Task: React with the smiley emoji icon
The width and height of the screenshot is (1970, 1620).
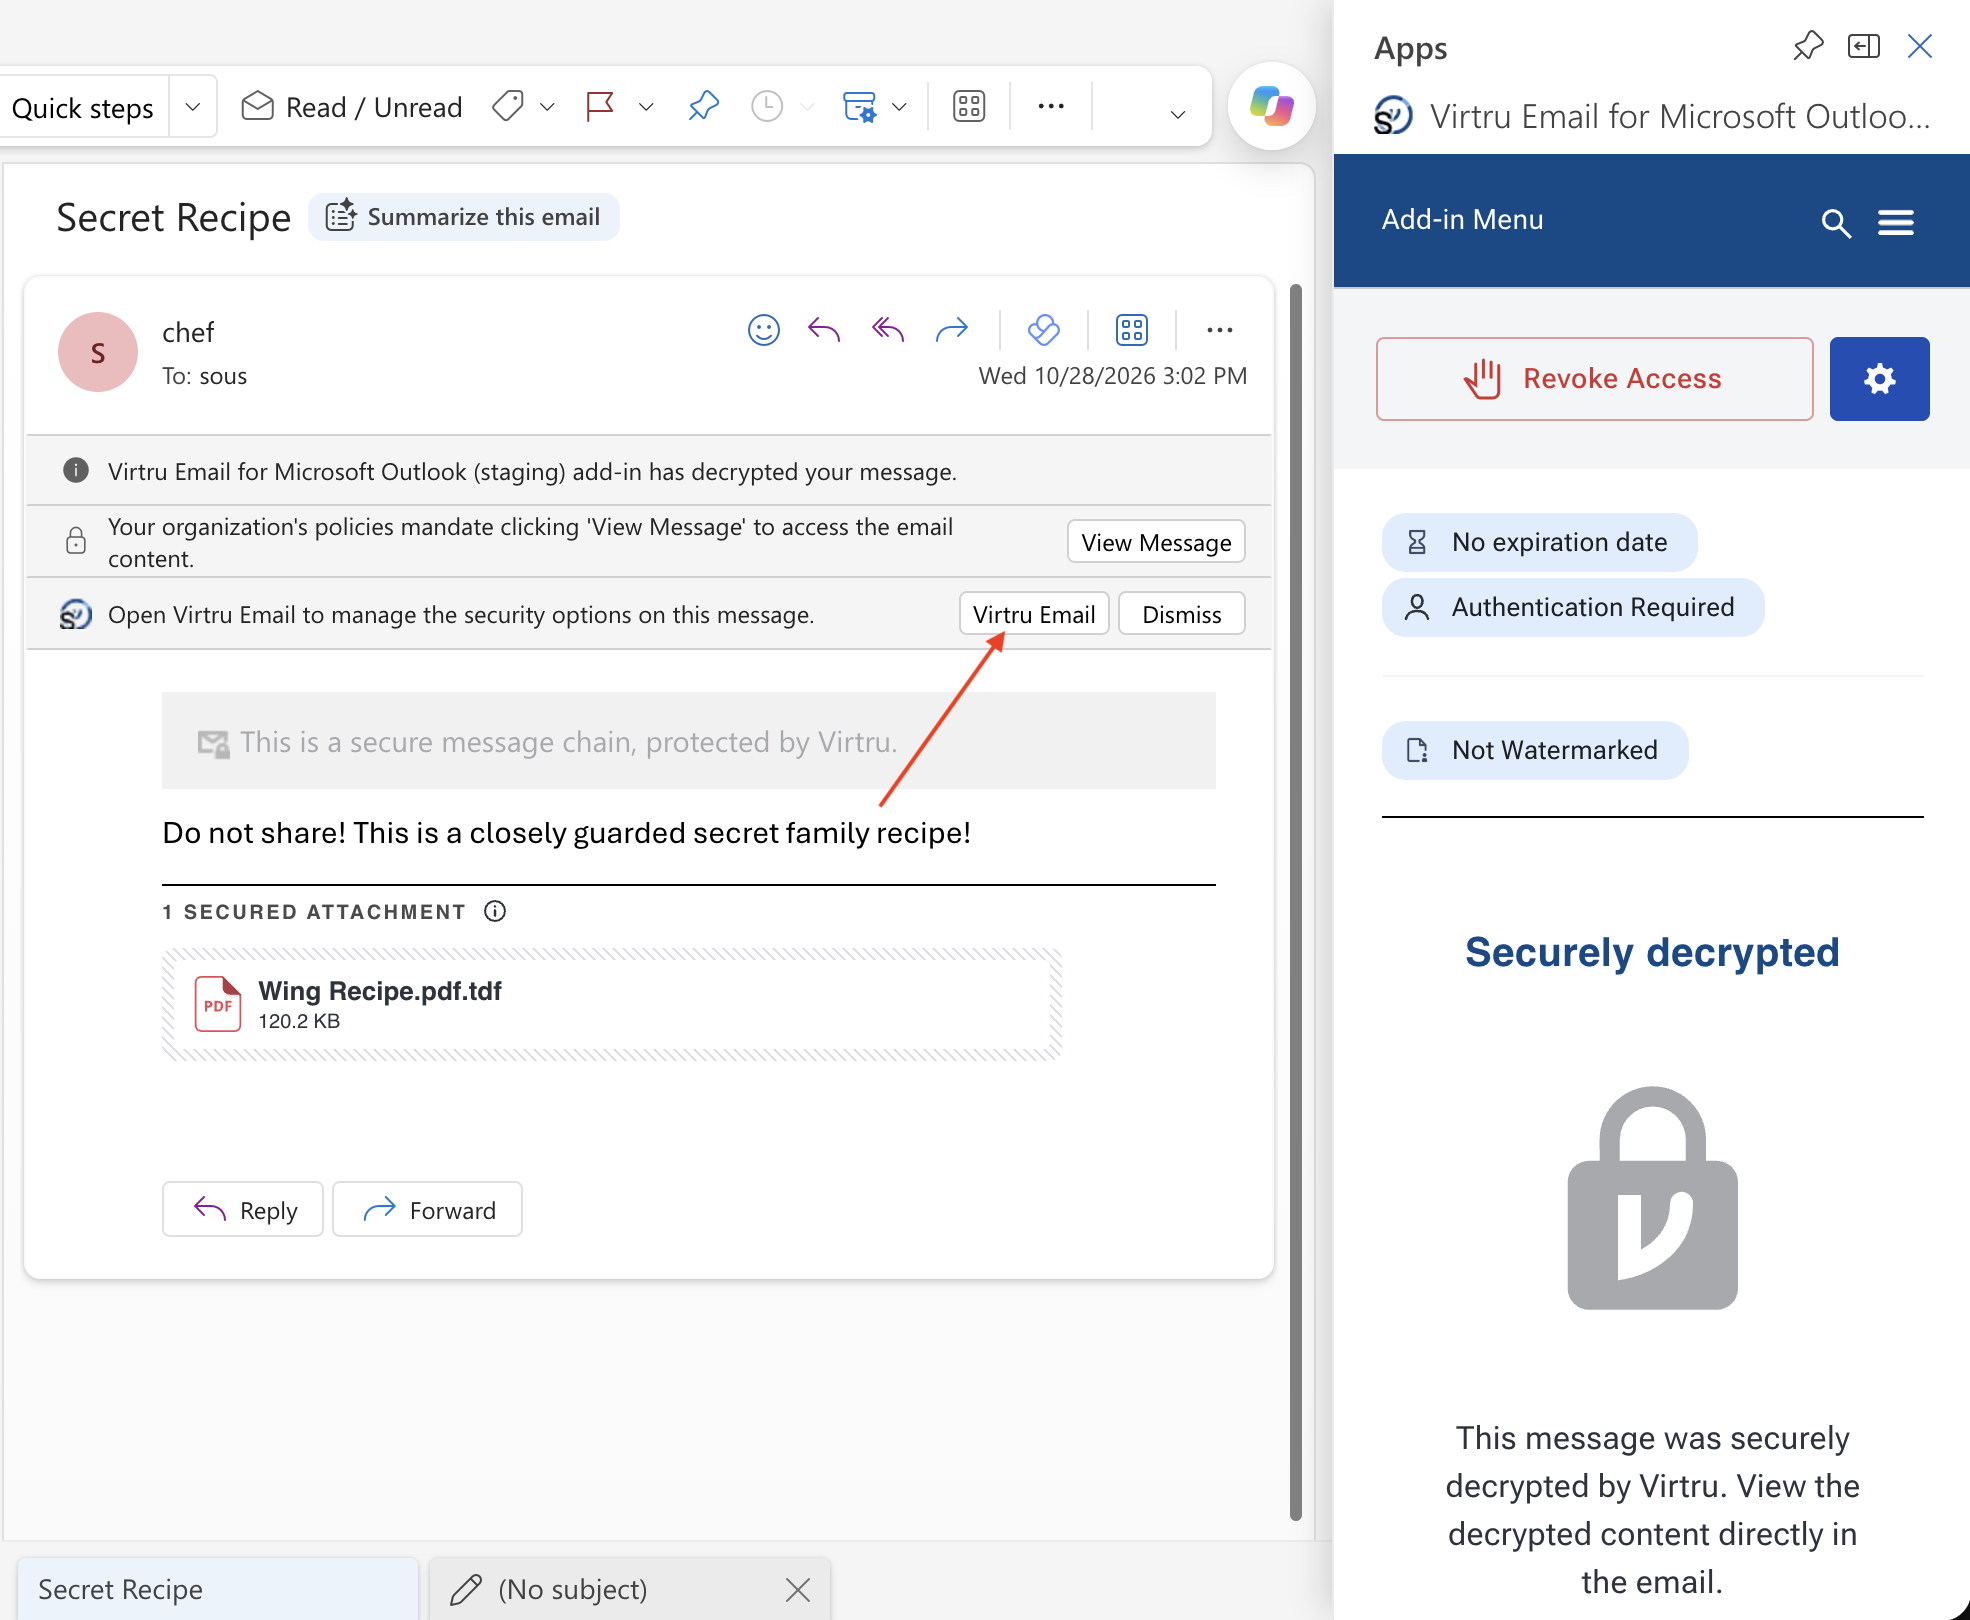Action: click(x=764, y=329)
